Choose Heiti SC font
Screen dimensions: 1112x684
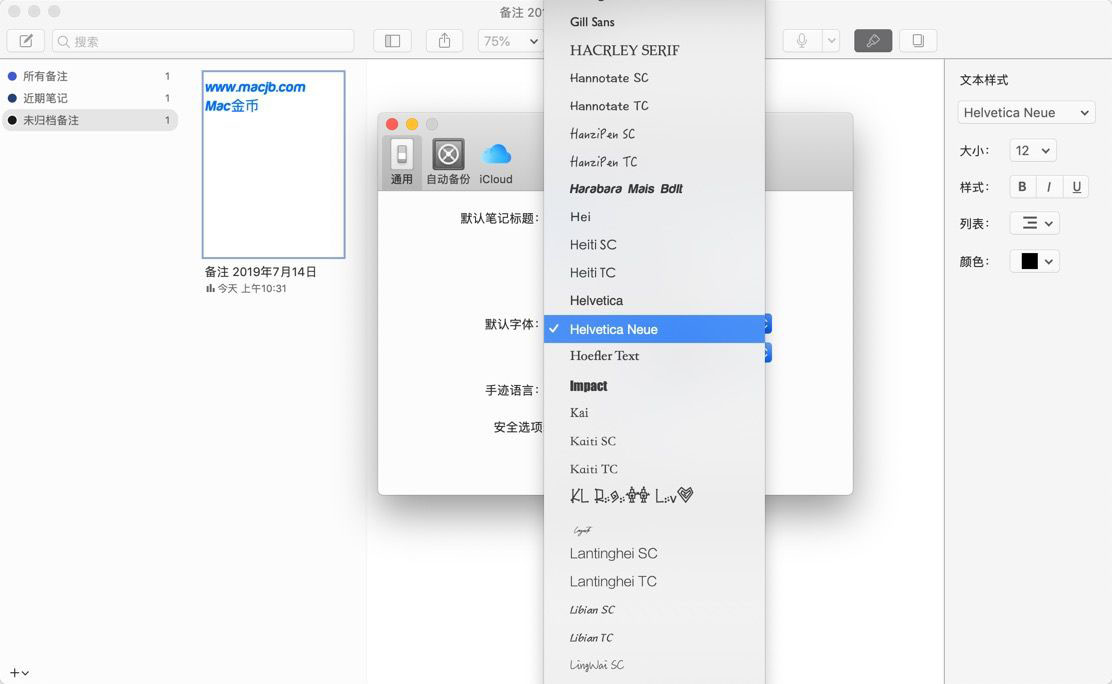(654, 245)
